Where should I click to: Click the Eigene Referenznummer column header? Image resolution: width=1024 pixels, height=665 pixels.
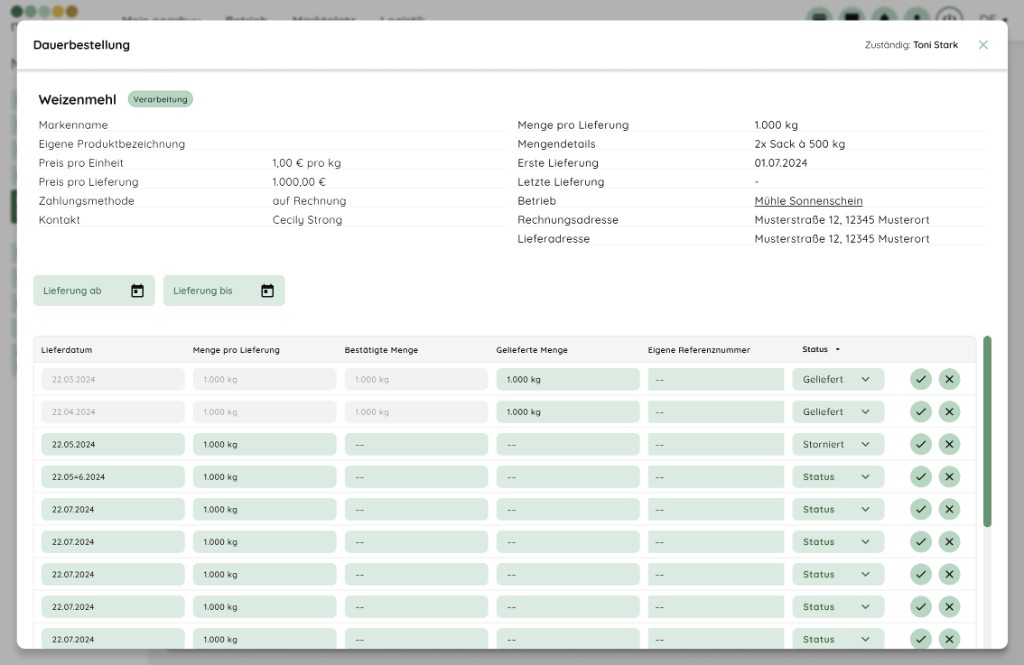coord(699,350)
